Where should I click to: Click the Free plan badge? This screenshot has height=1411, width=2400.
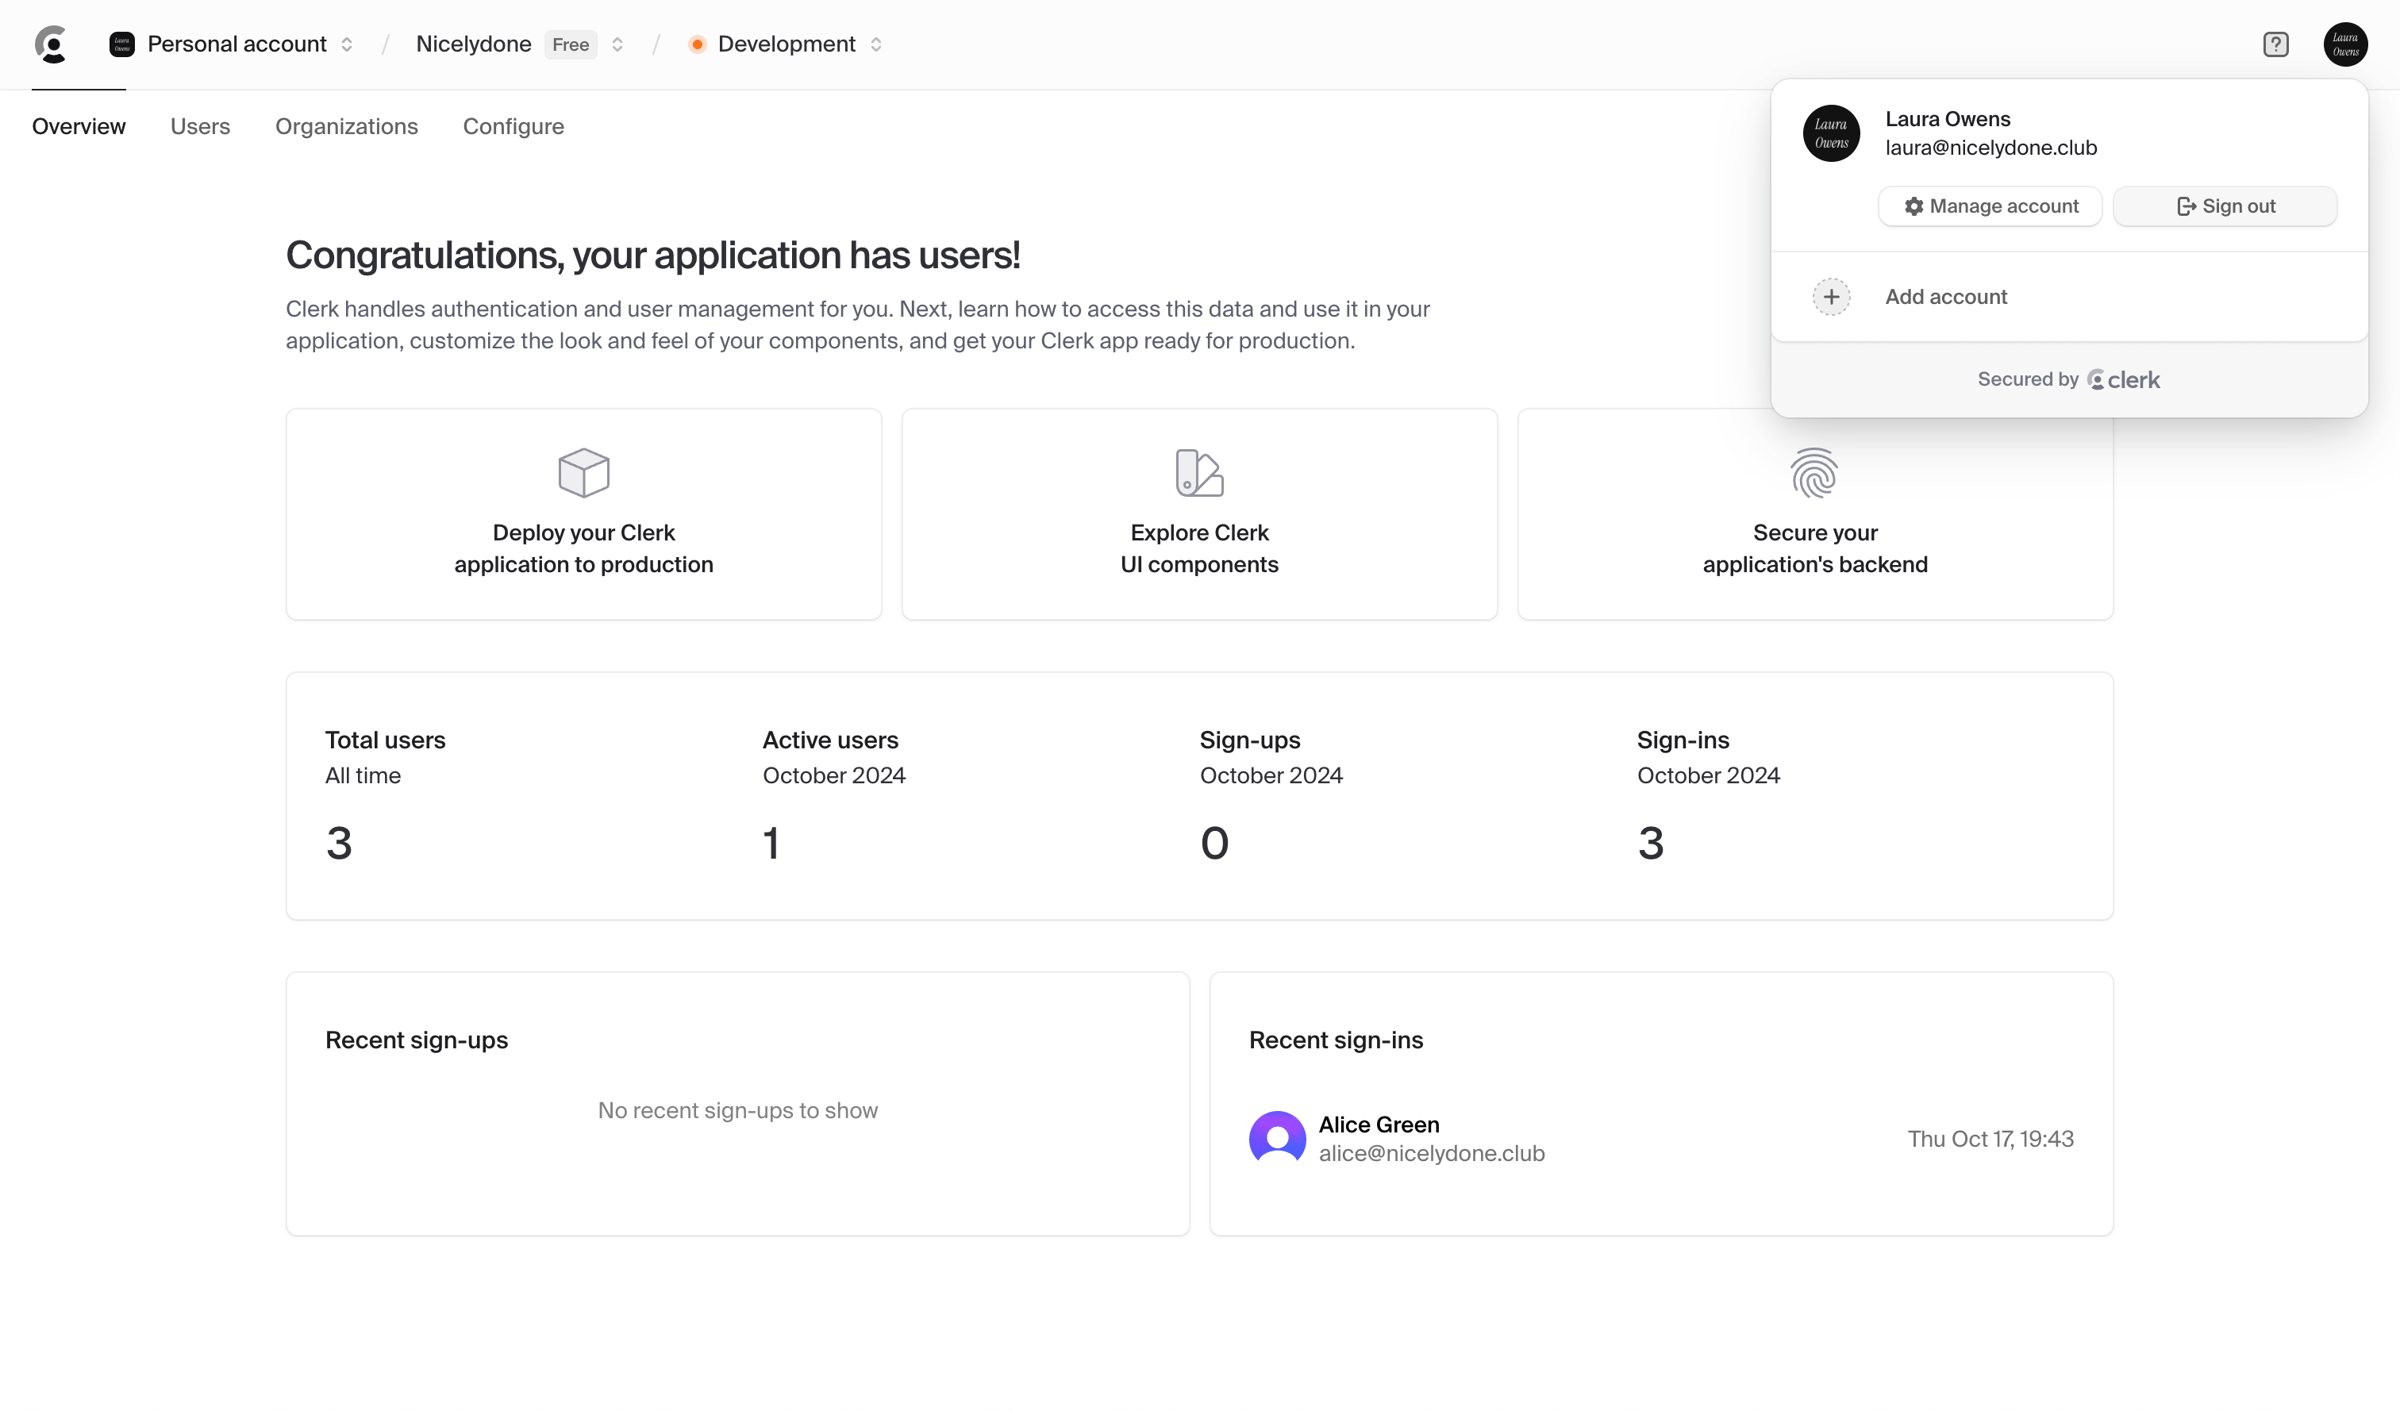570,45
